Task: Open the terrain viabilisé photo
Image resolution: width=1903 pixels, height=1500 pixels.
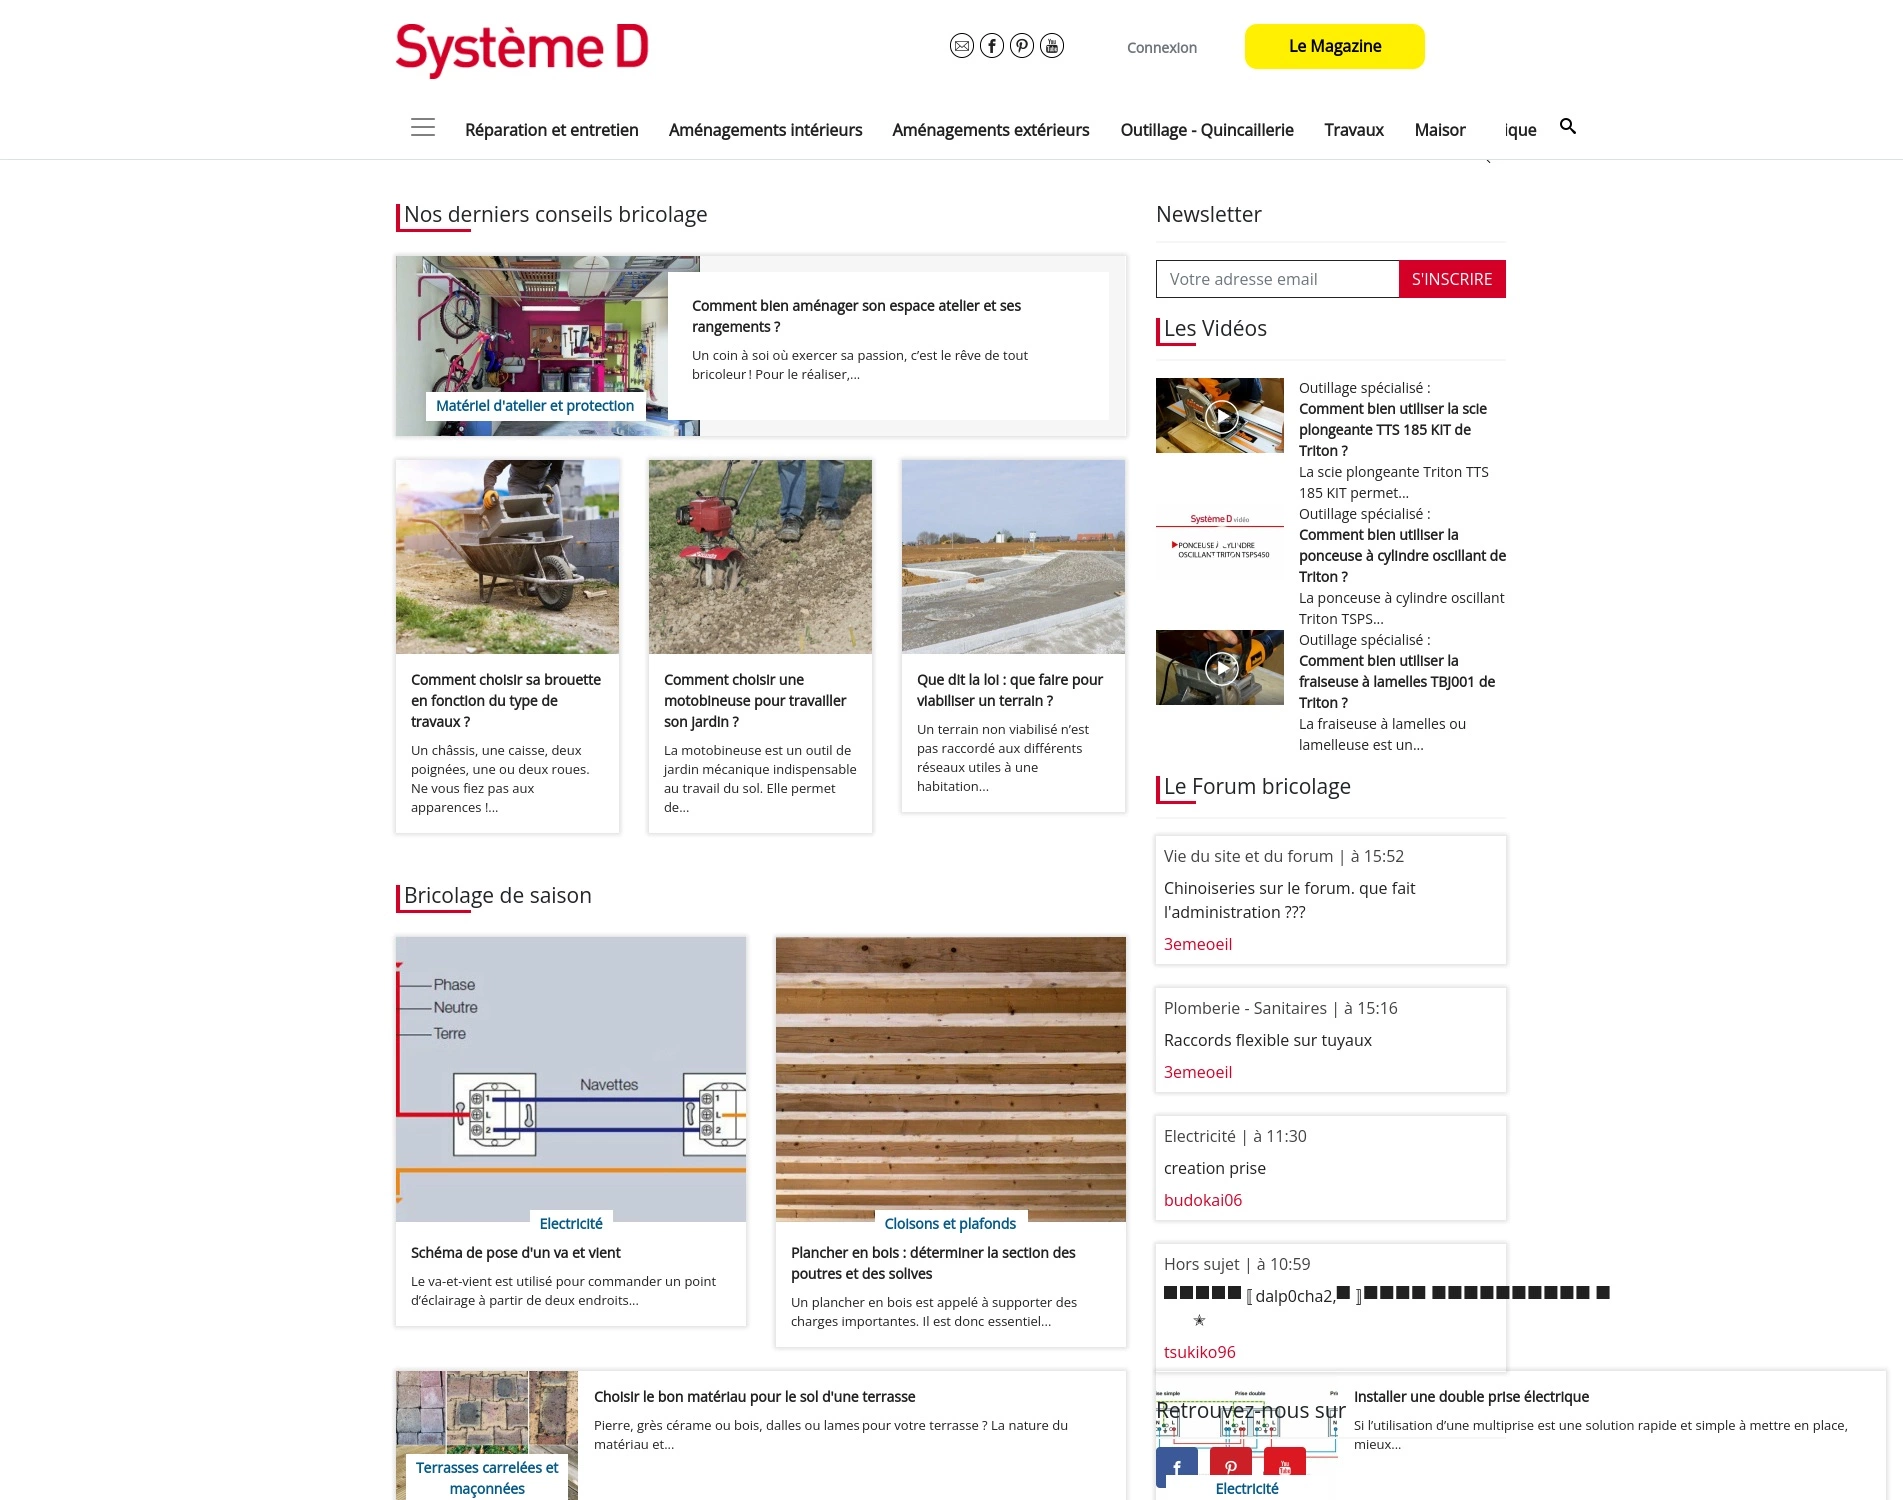Action: coord(1014,557)
